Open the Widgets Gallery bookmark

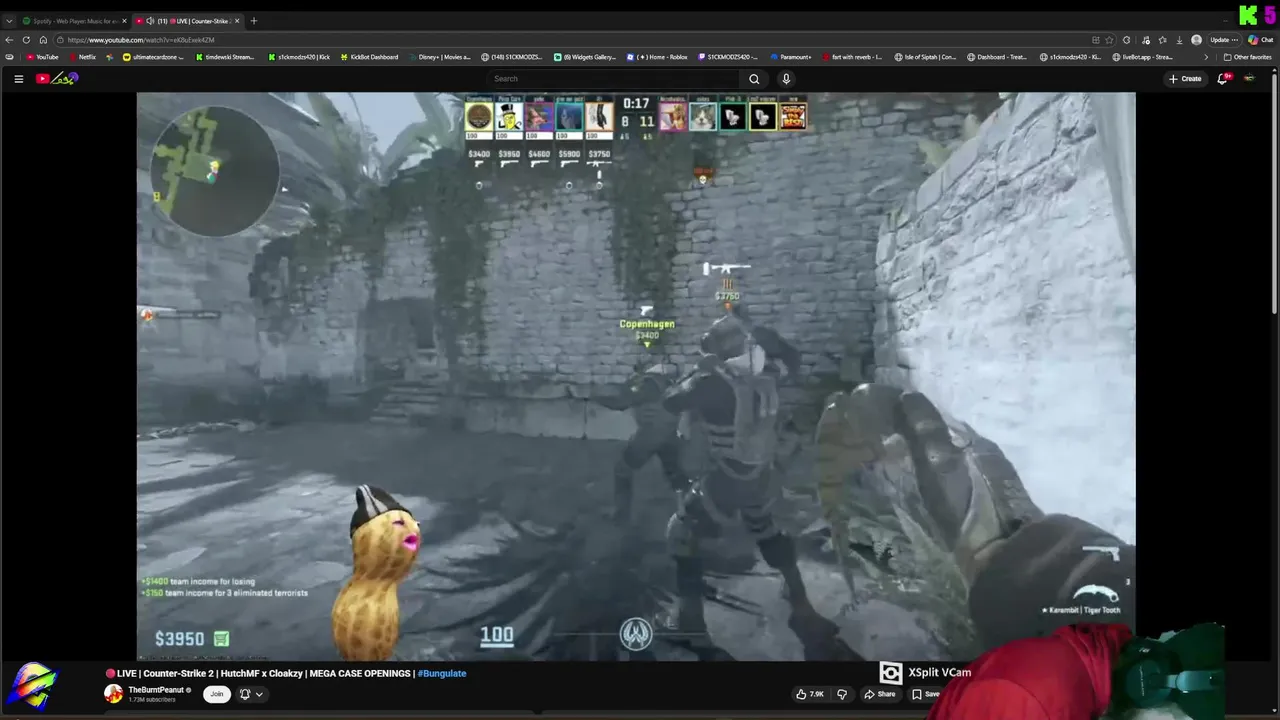pos(585,57)
